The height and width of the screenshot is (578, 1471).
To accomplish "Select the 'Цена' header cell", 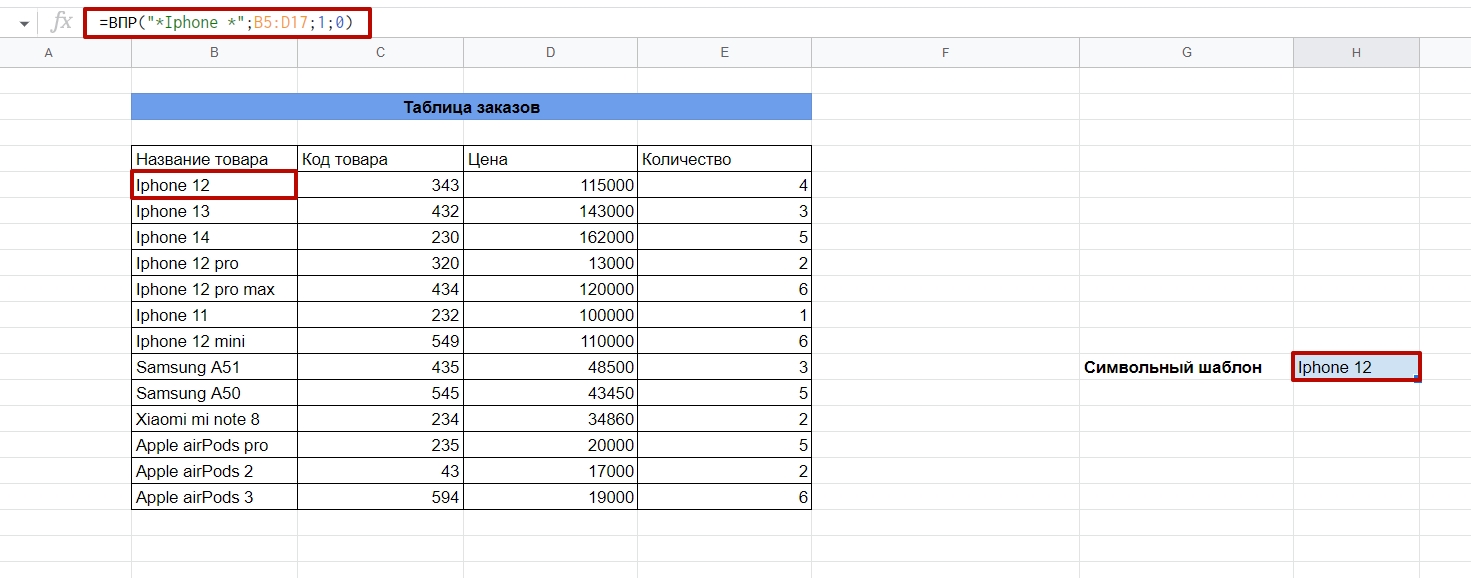I will (550, 159).
